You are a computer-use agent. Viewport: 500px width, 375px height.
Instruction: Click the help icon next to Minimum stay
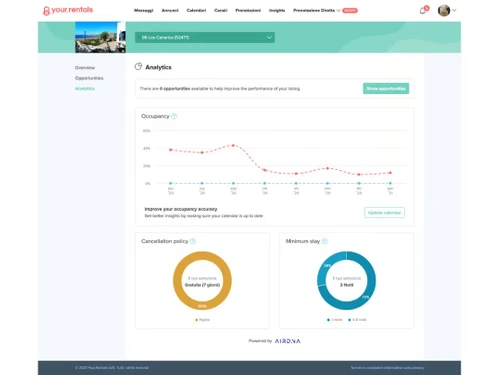tap(325, 241)
